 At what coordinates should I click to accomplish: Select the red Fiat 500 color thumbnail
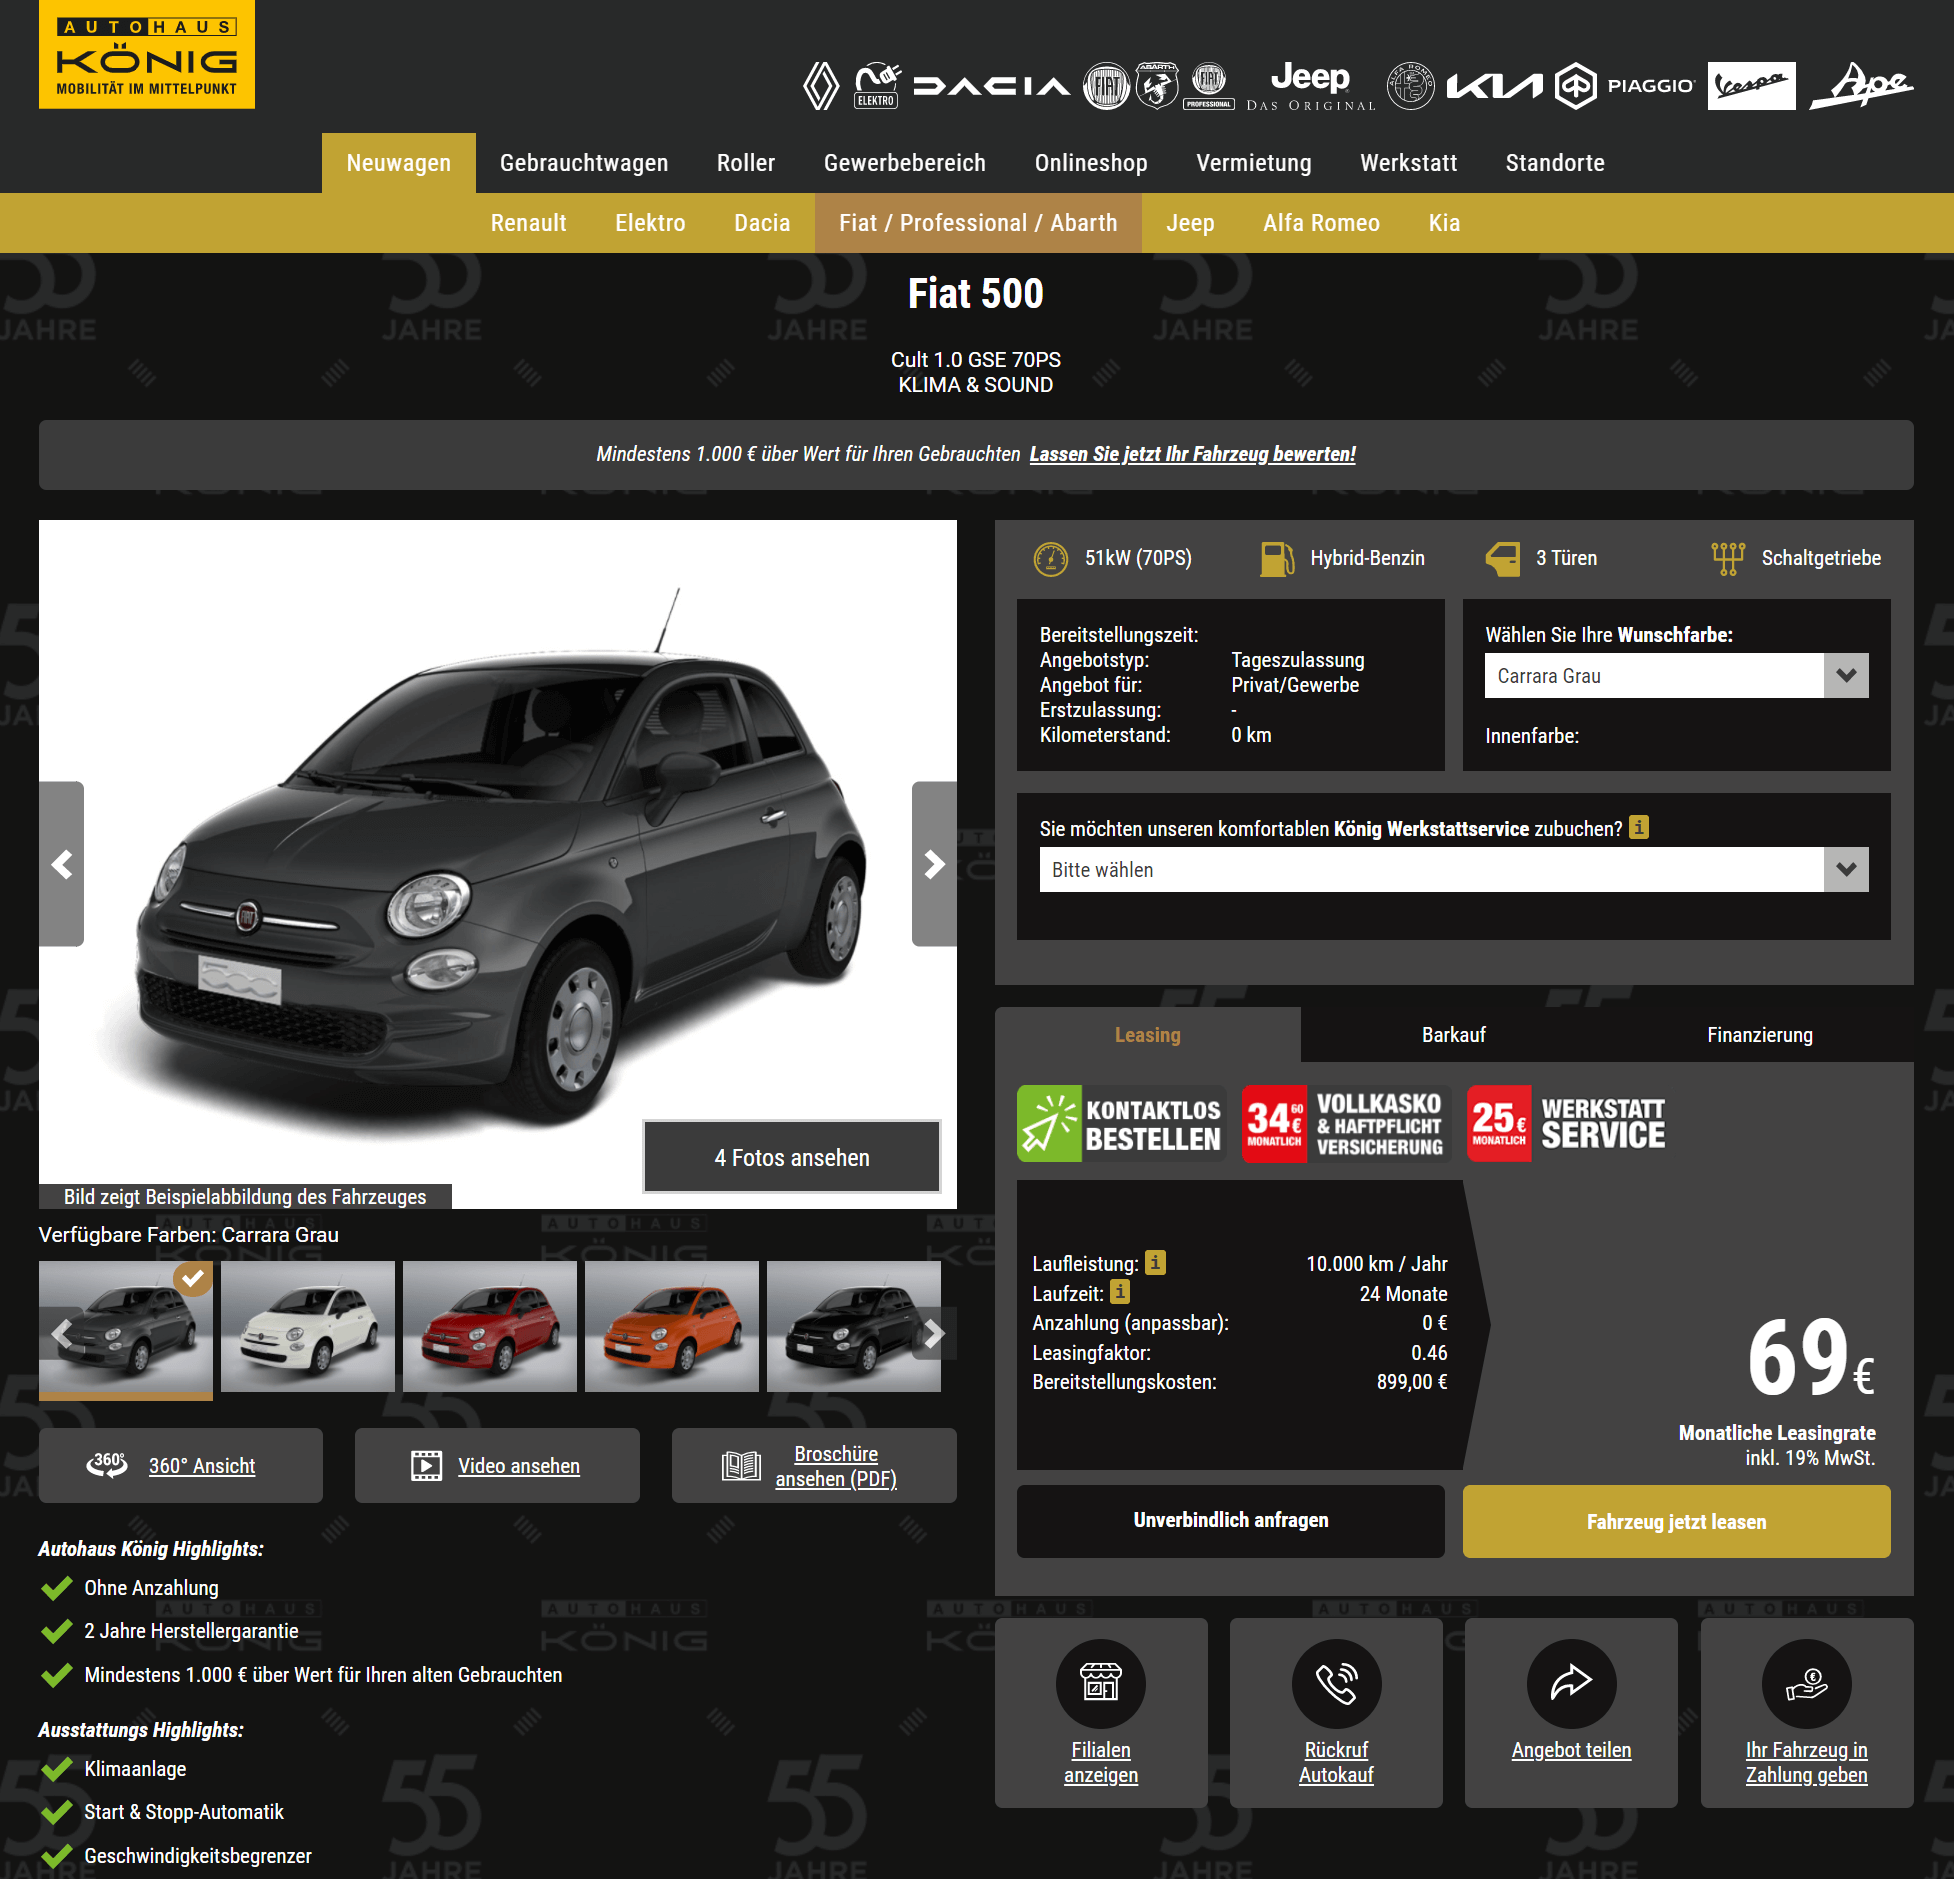point(490,1327)
